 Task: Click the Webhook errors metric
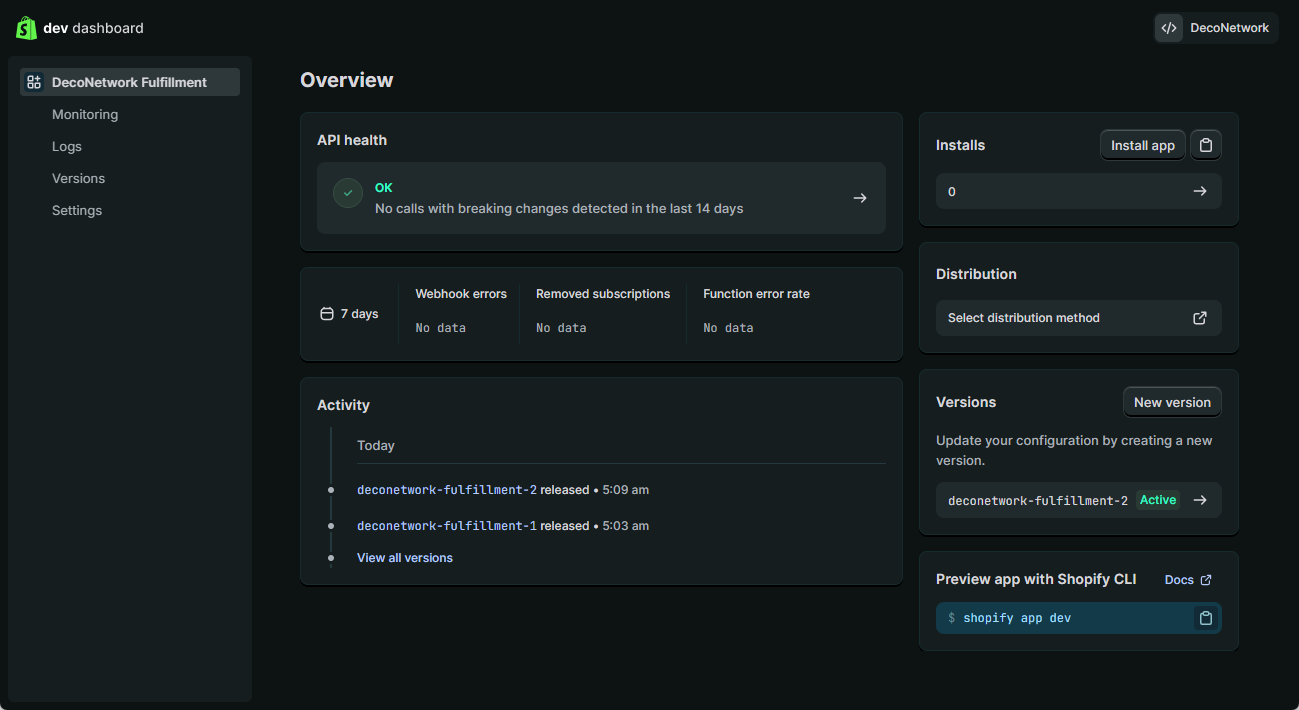[461, 310]
